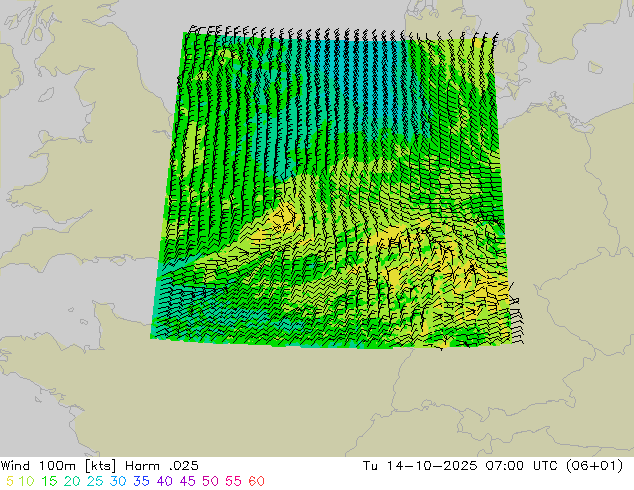This screenshot has height=490, width=634.
Task: Click the blue '30' knots legend value
Action: 118,481
